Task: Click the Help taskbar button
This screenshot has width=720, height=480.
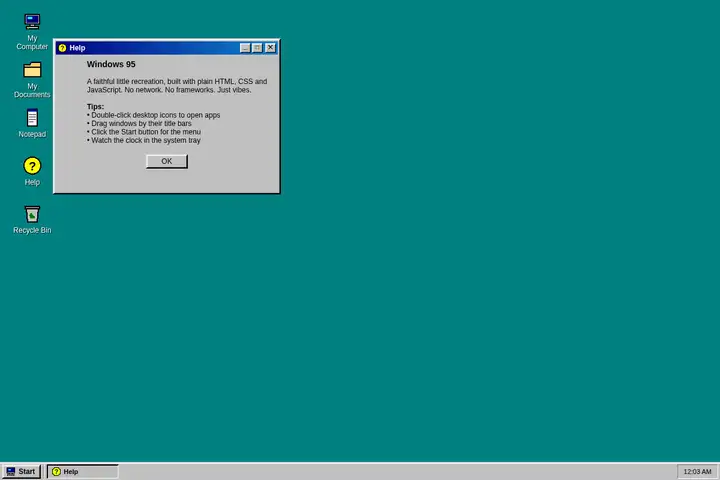Action: point(83,471)
